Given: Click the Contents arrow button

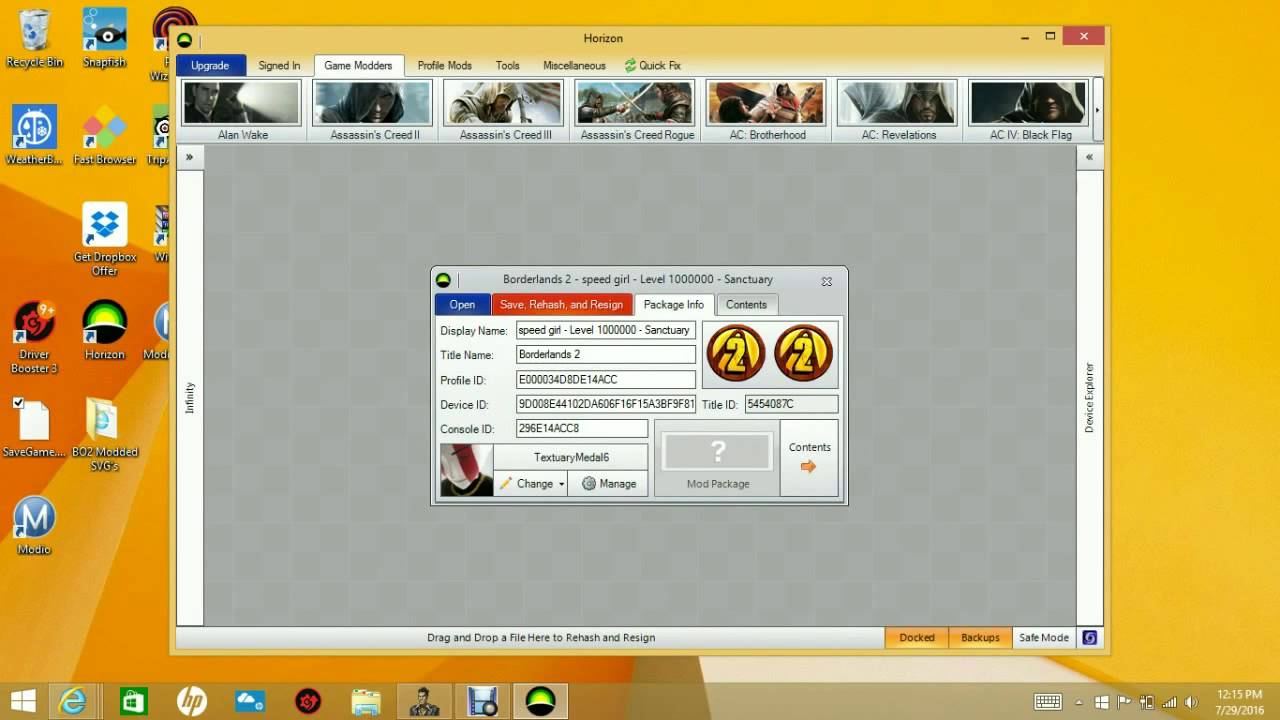Looking at the screenshot, I should coord(809,458).
